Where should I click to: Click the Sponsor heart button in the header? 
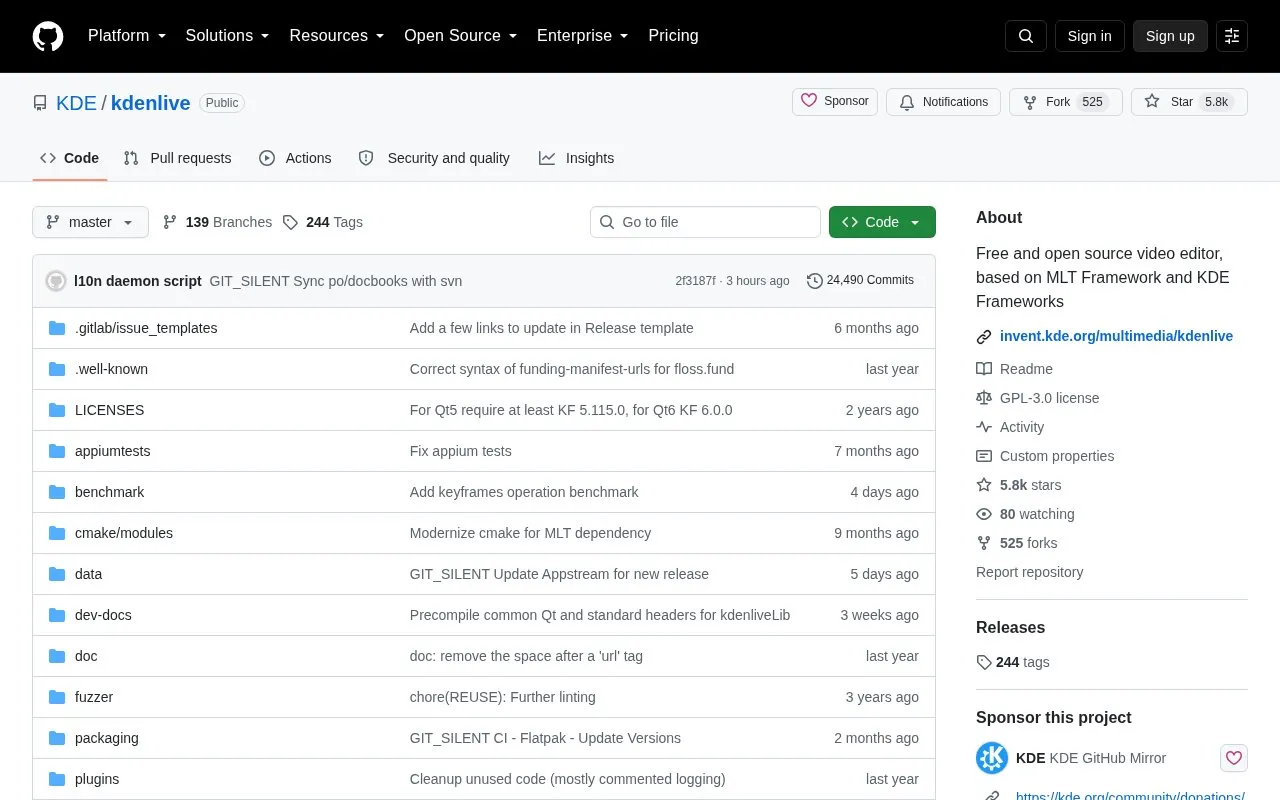835,102
